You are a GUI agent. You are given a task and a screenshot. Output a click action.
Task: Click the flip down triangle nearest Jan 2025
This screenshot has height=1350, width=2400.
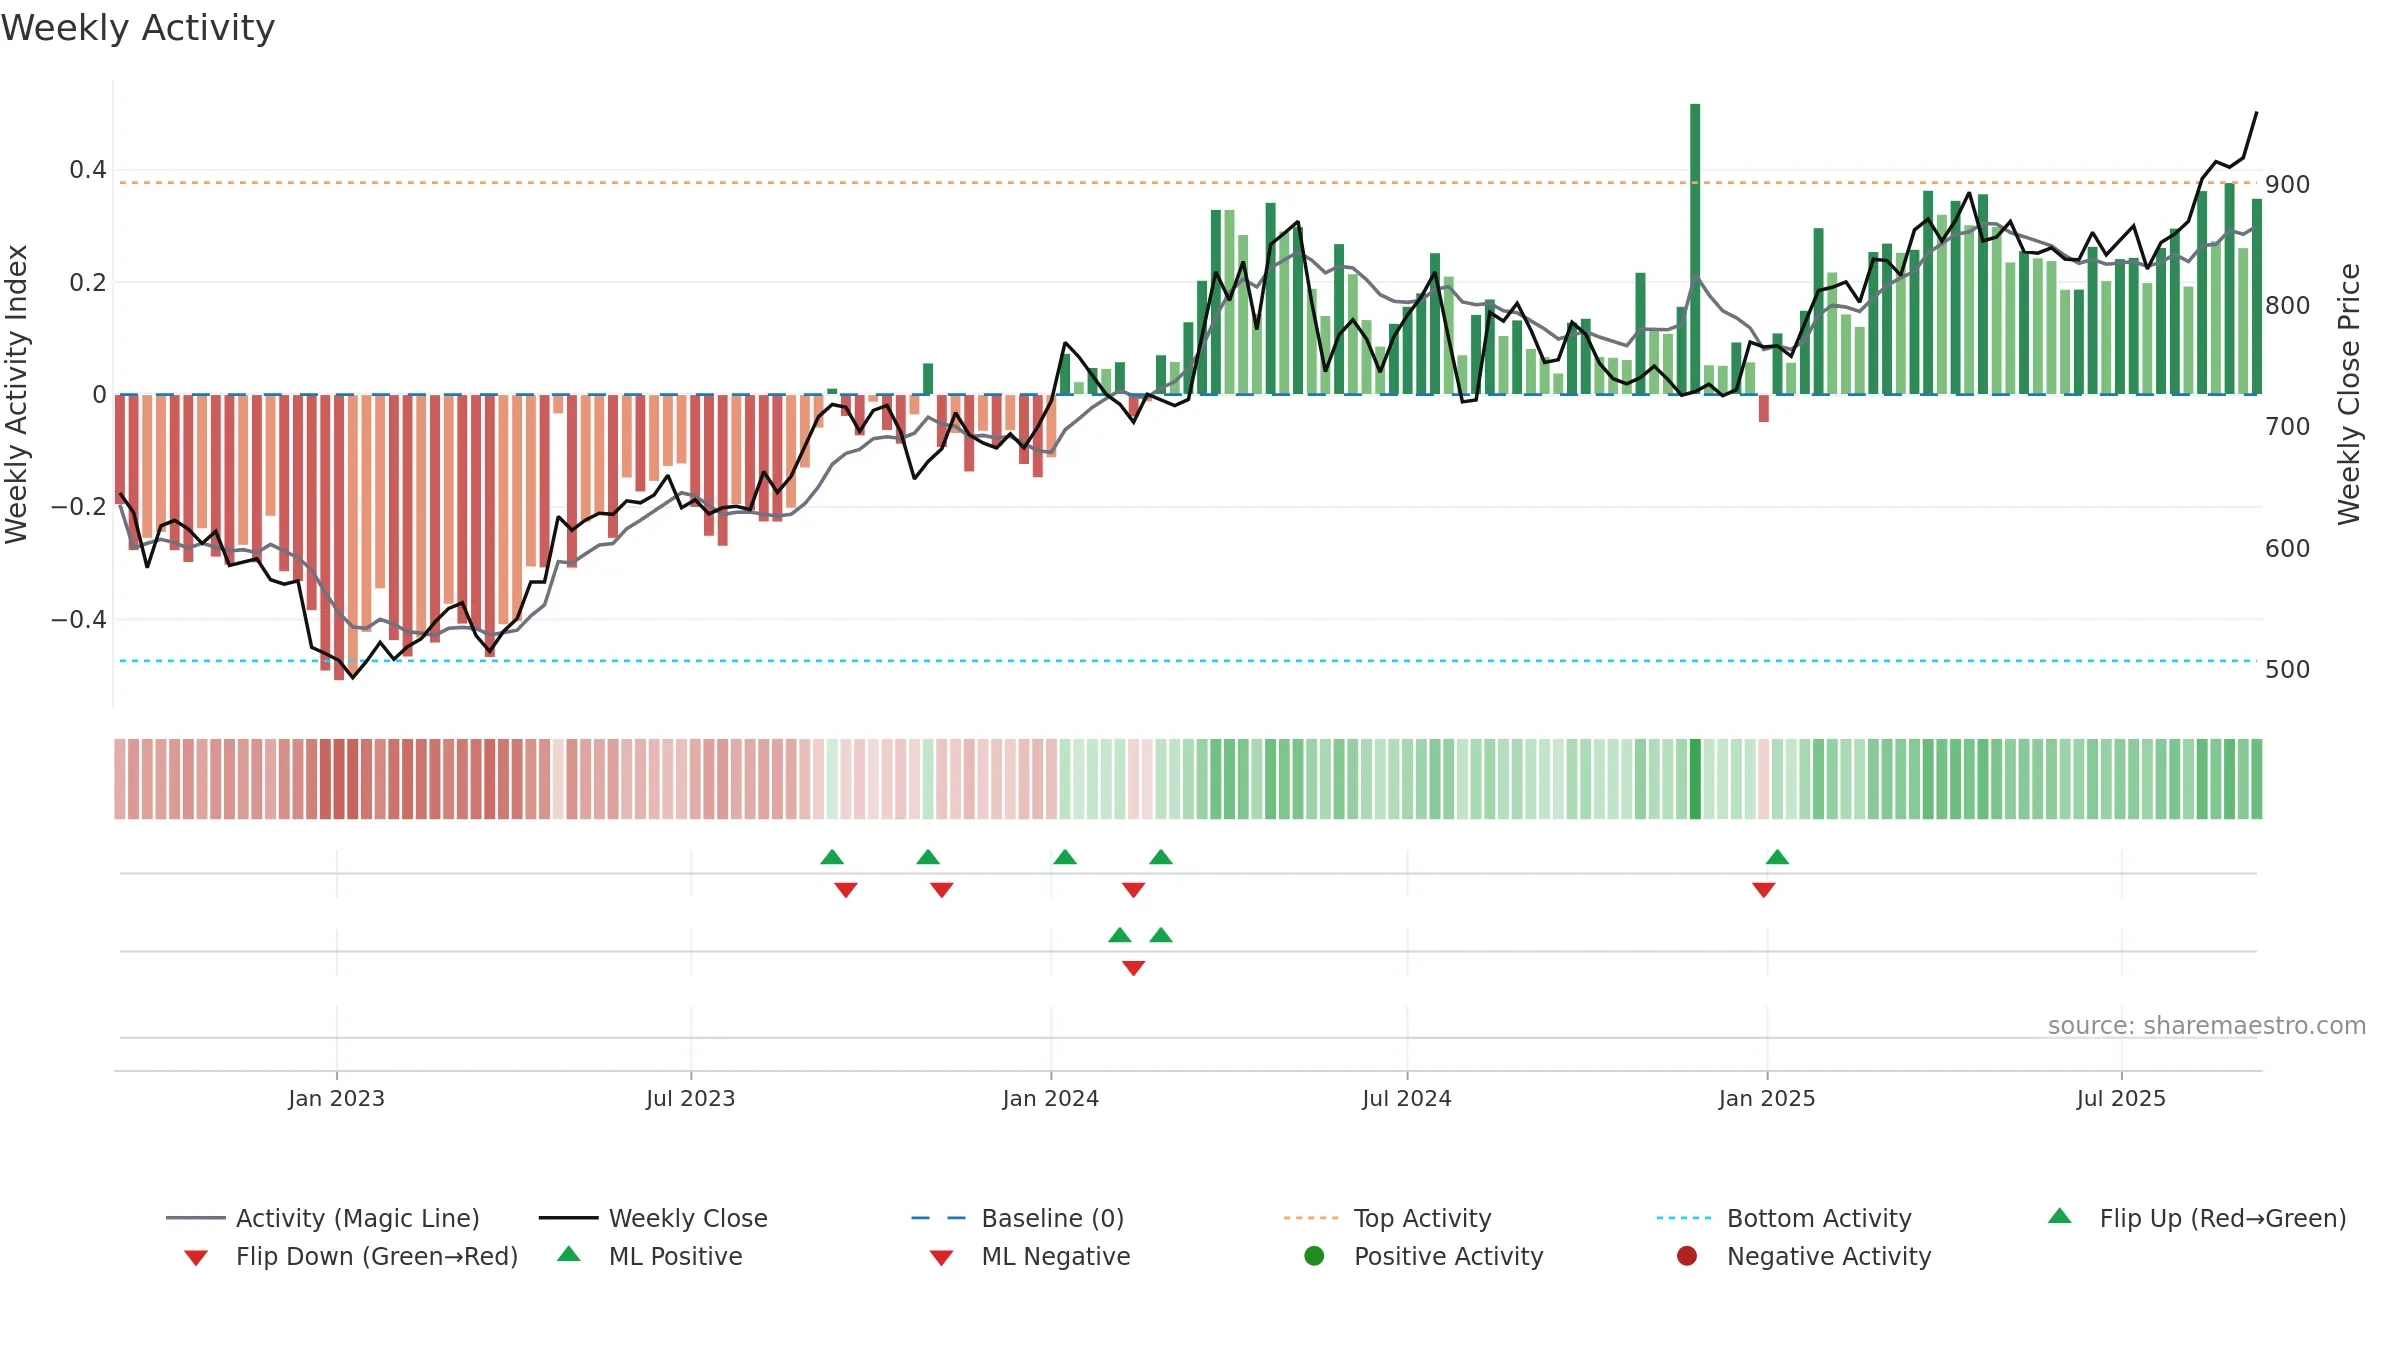pyautogui.click(x=1764, y=890)
